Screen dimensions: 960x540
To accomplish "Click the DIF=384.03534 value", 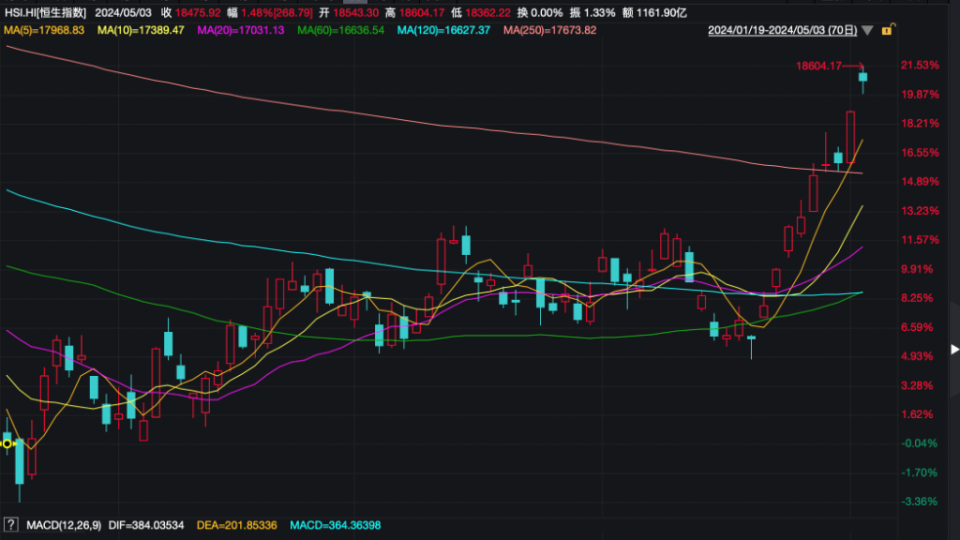I will (146, 525).
